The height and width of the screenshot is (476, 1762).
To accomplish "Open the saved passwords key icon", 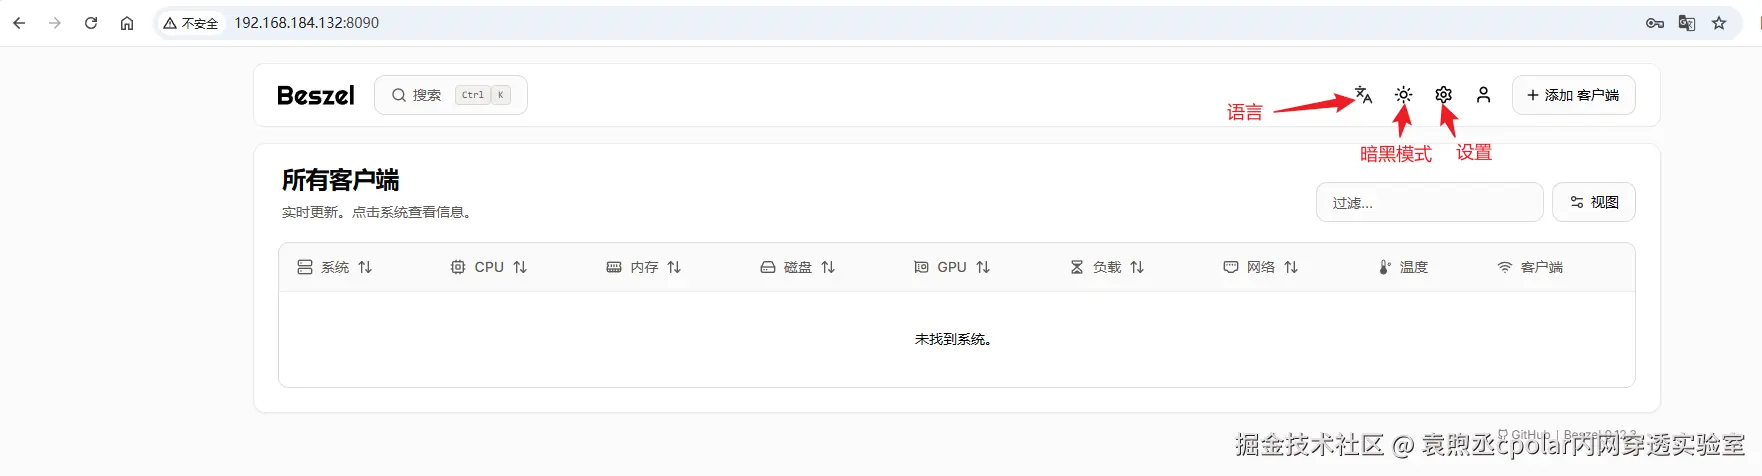I will [1655, 23].
